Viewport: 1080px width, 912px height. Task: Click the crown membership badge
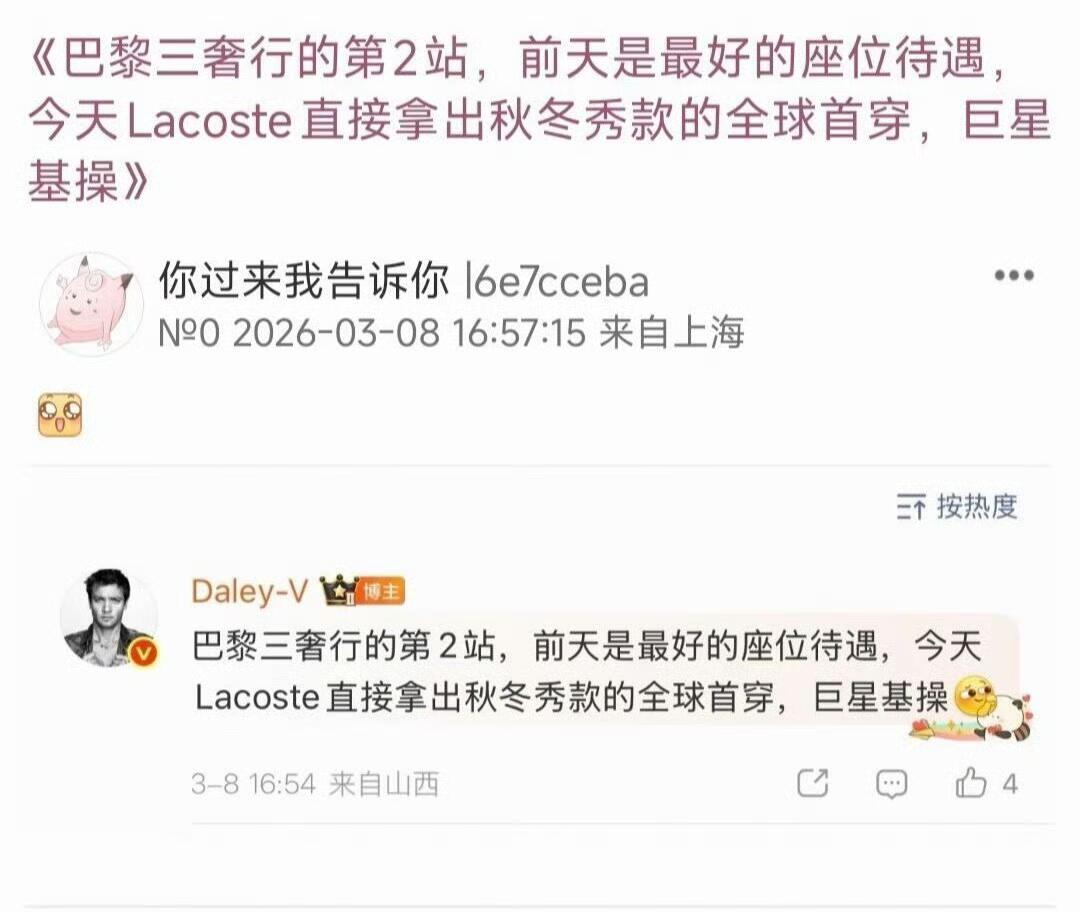340,591
